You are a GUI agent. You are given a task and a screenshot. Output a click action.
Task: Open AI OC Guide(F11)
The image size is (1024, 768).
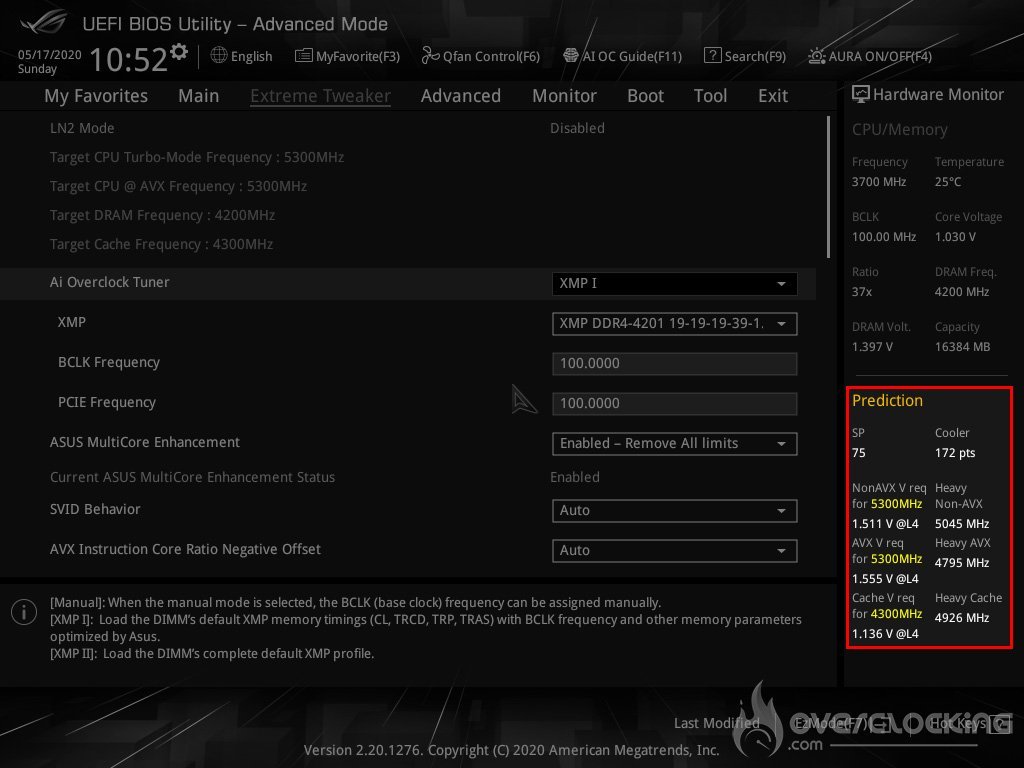click(x=632, y=56)
